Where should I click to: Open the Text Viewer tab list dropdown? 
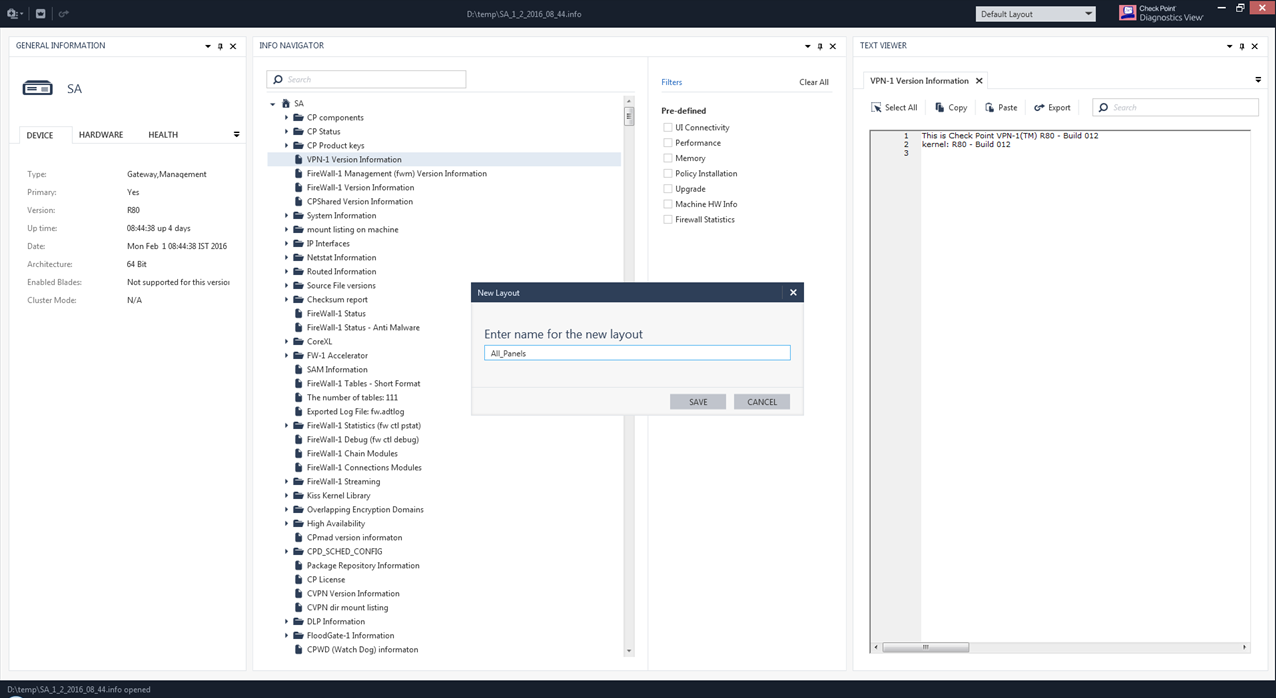[1258, 80]
